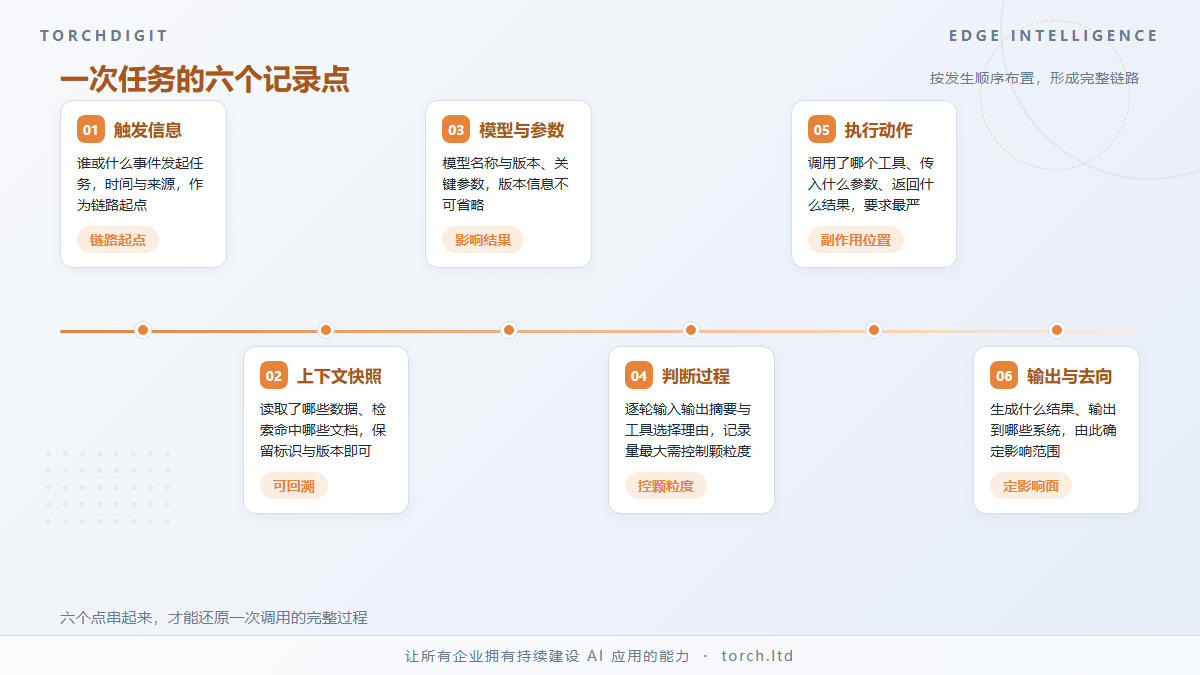Viewport: 1200px width, 675px height.
Task: Click the 03 number badge
Action: click(456, 130)
